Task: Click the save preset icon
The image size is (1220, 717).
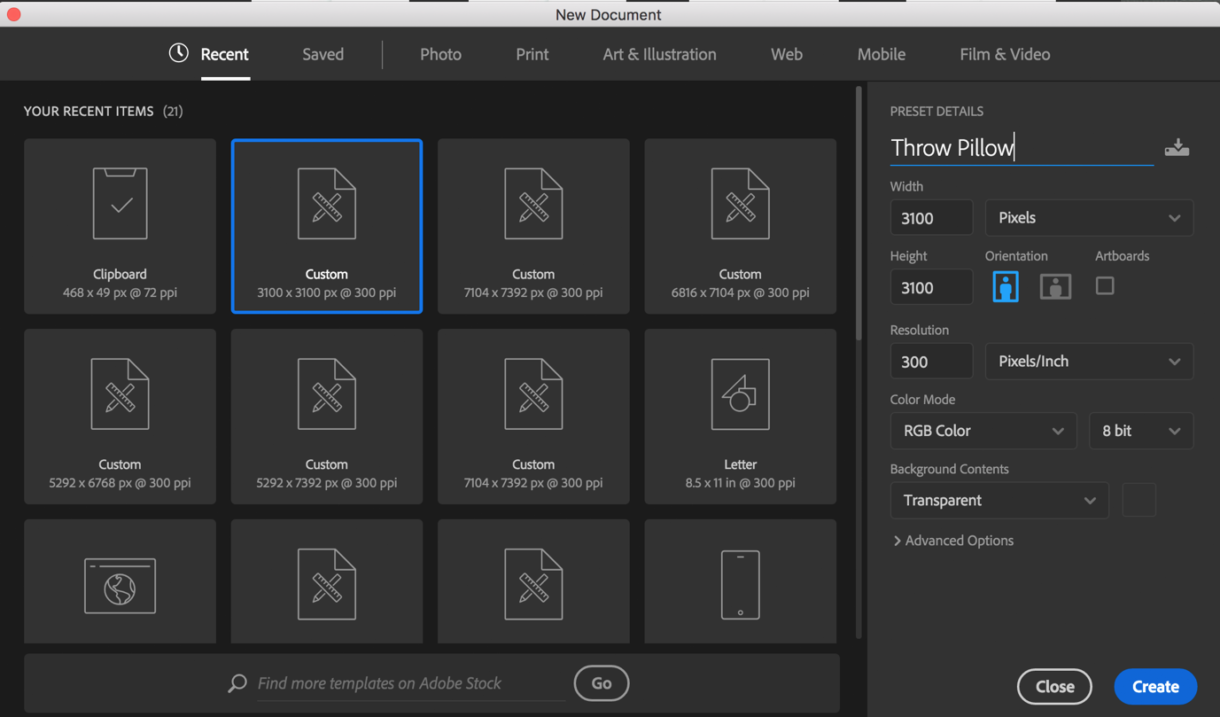Action: point(1177,148)
